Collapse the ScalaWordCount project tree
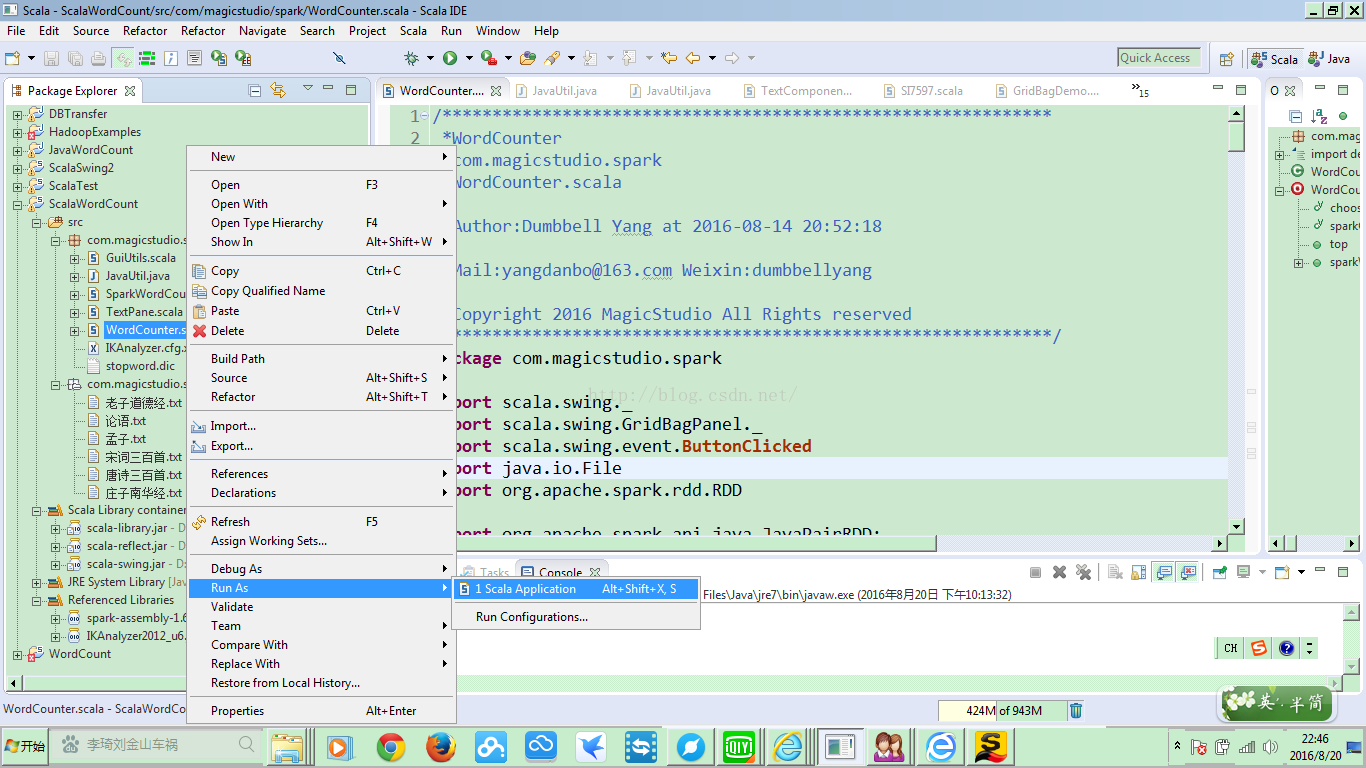The image size is (1366, 768). click(17, 204)
